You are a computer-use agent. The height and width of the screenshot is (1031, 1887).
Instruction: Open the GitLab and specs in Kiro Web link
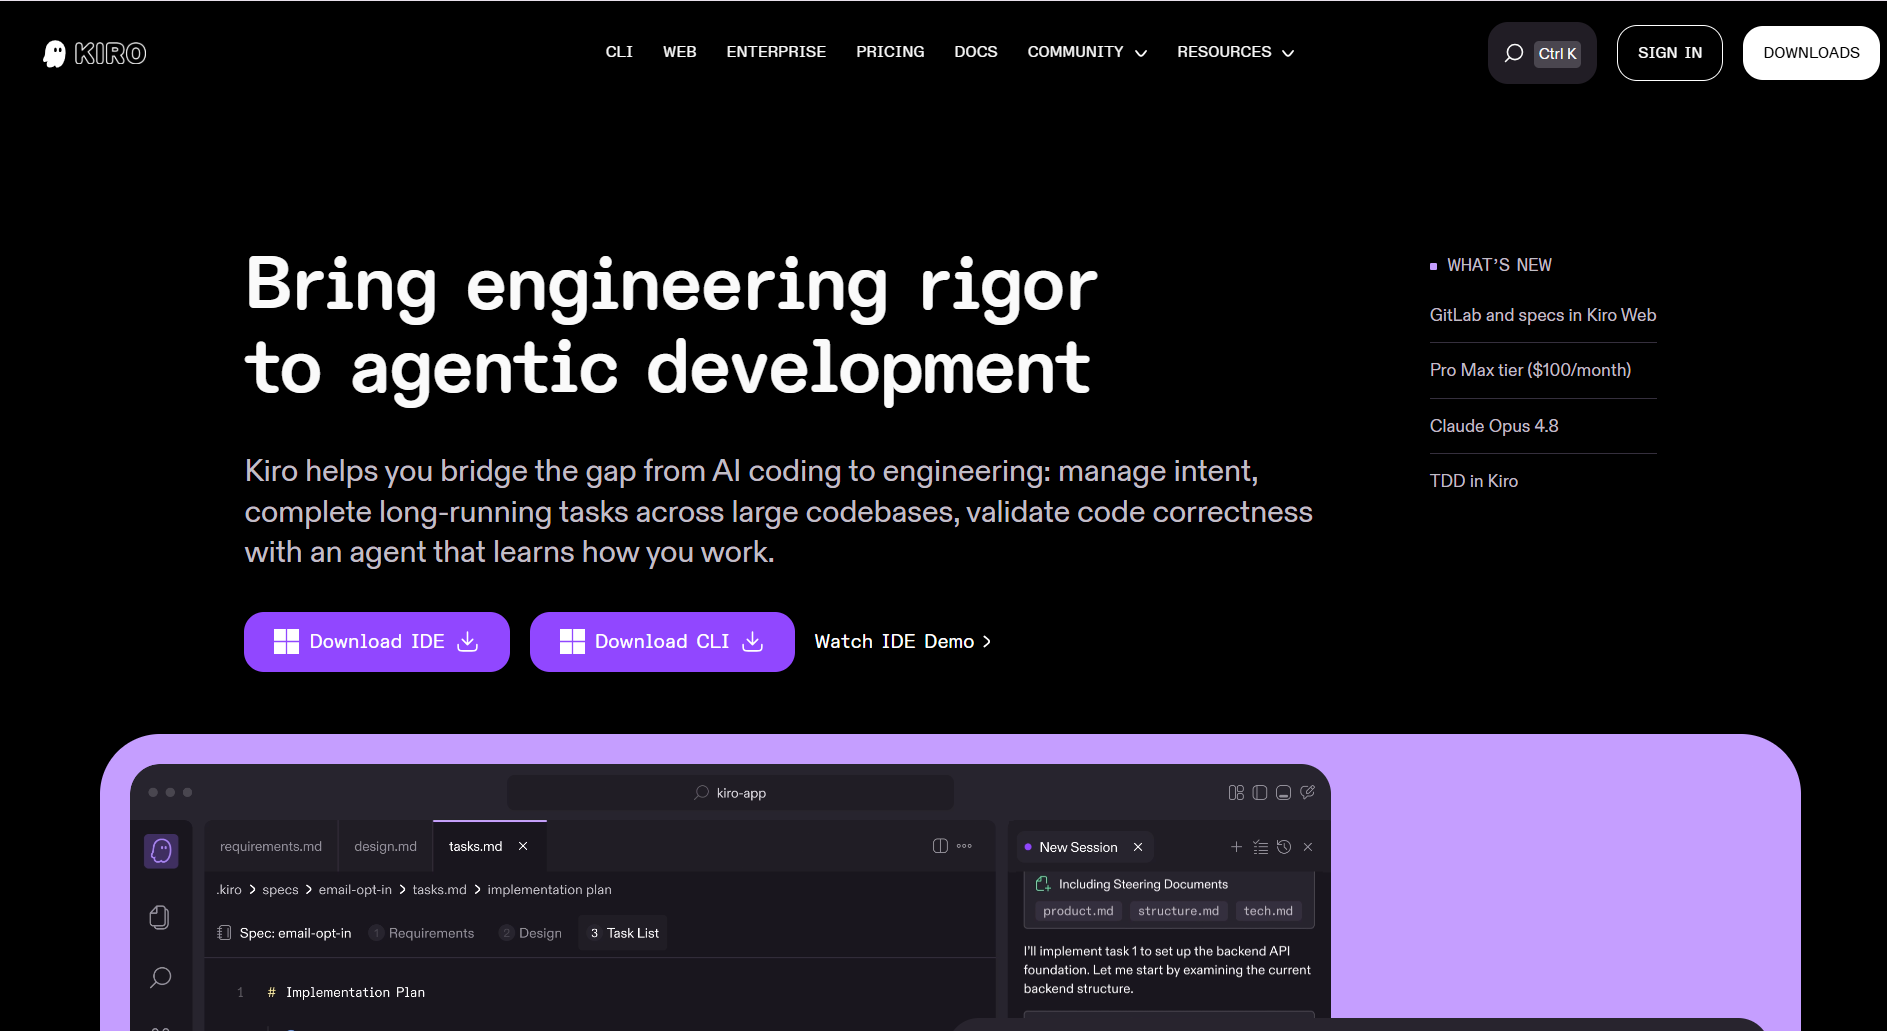pos(1543,315)
